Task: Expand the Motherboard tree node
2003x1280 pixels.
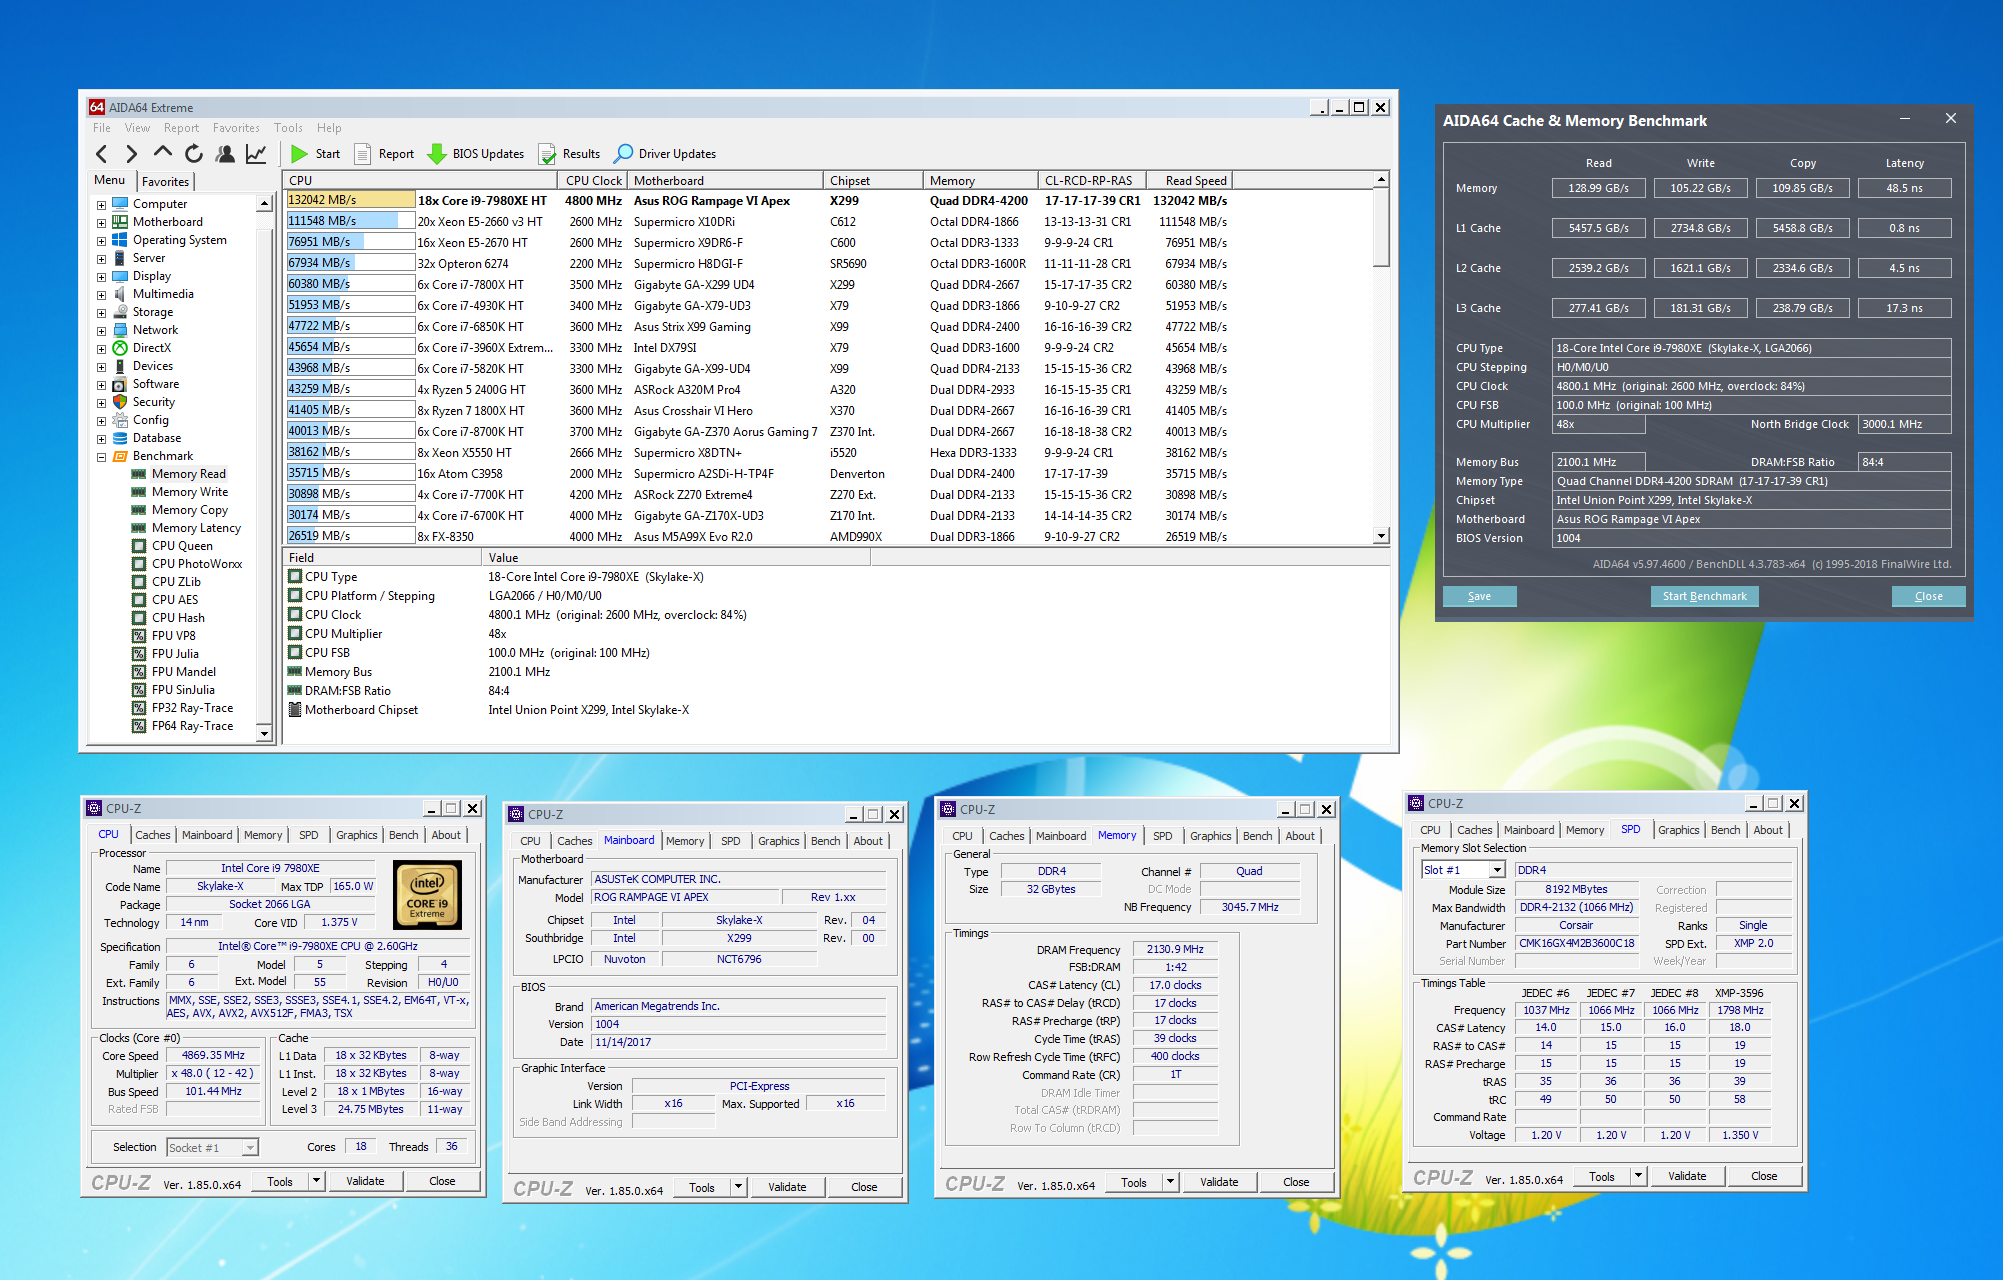Action: pyautogui.click(x=101, y=223)
